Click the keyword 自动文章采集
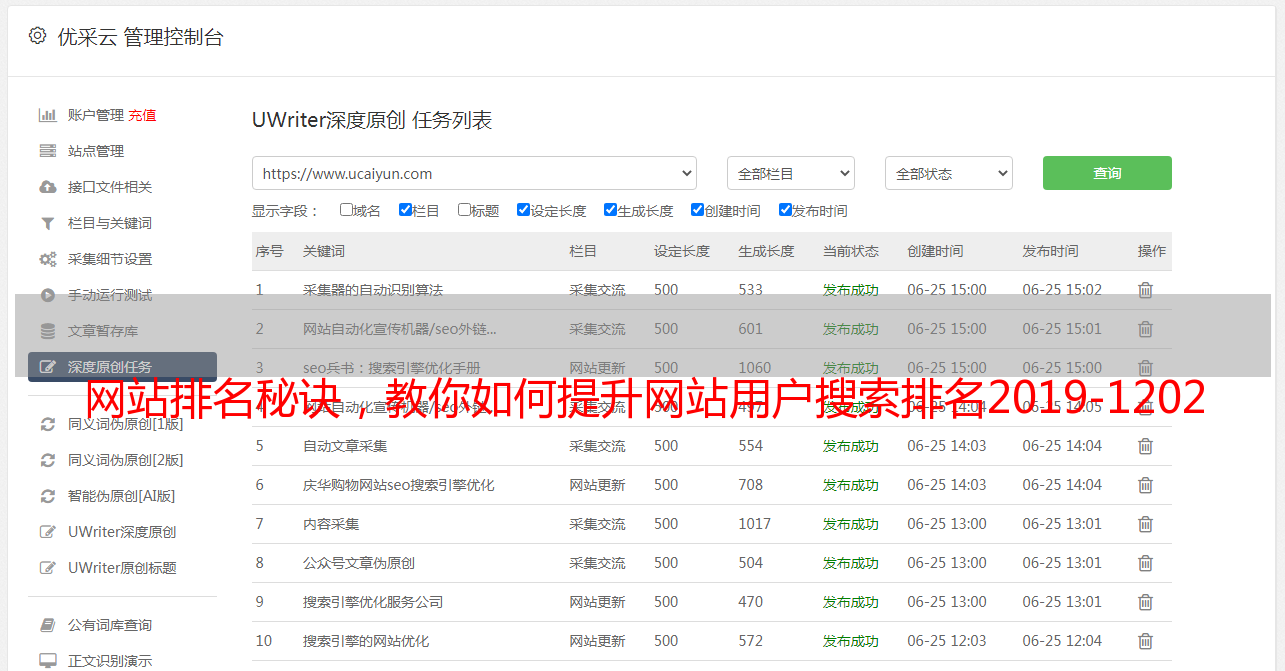Screen dimensions: 1285x671 (345, 446)
